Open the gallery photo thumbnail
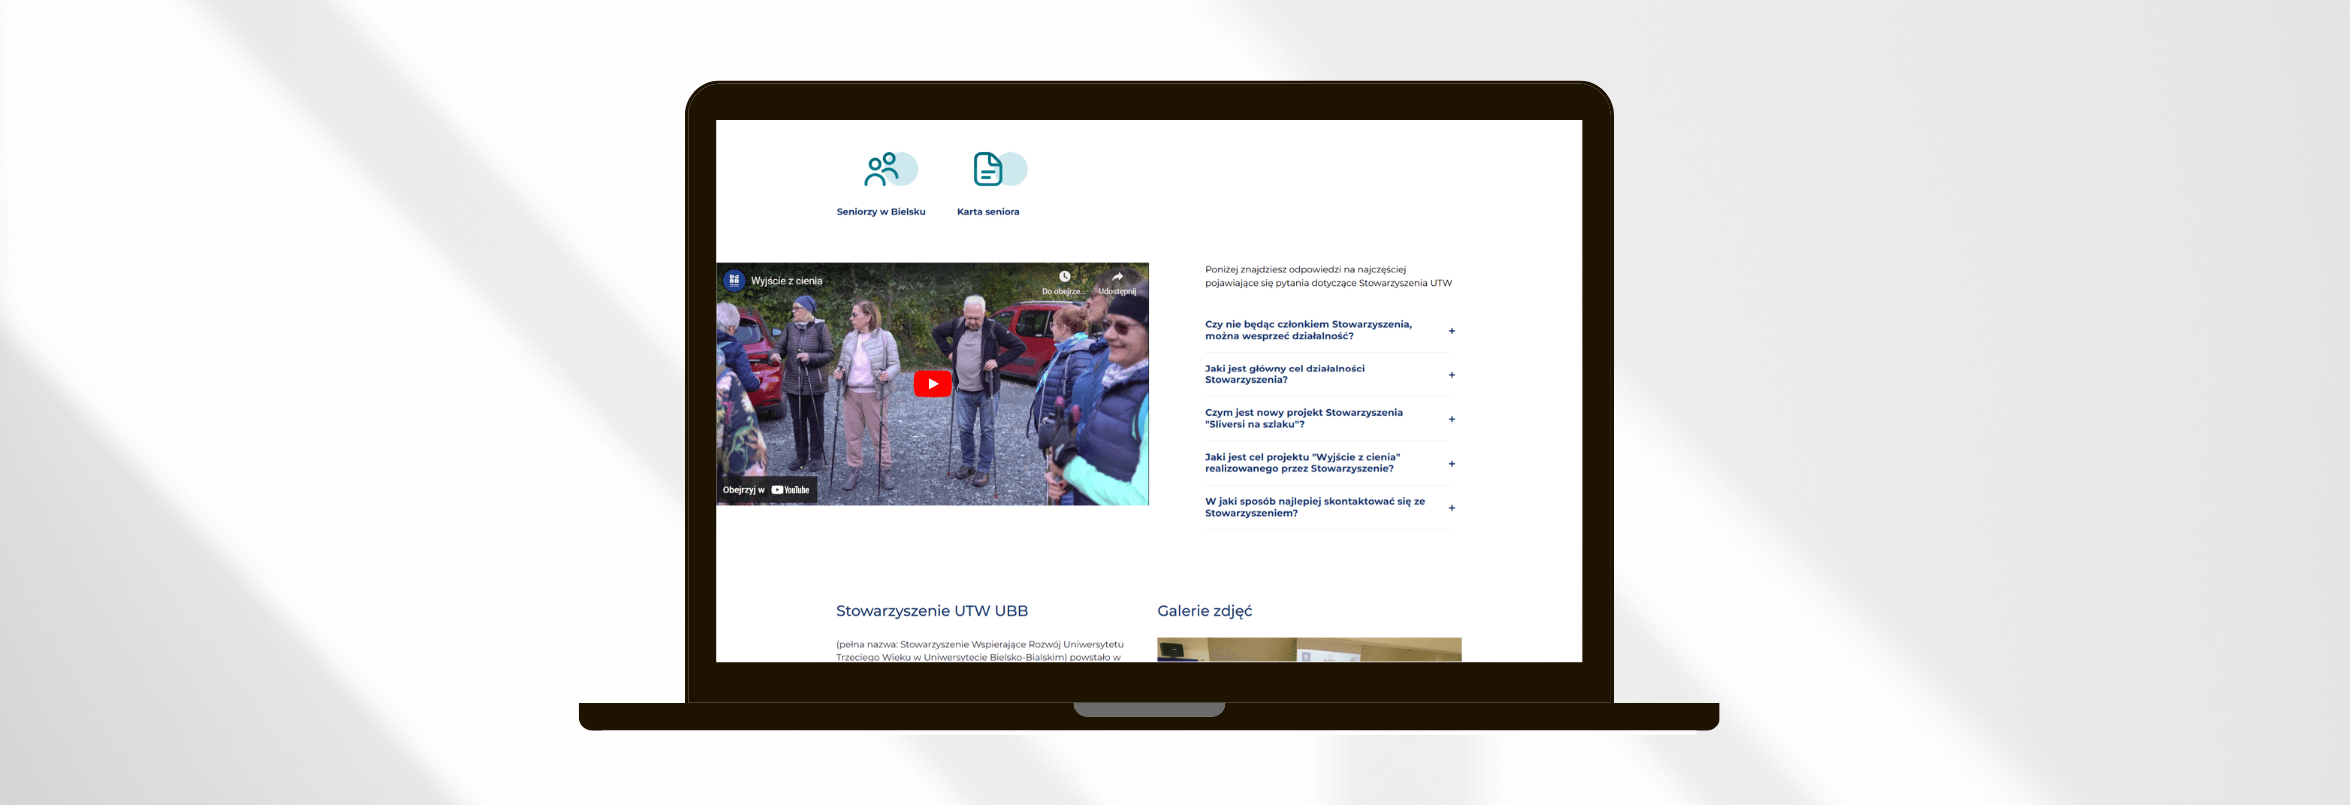The height and width of the screenshot is (805, 2350). pyautogui.click(x=1309, y=650)
